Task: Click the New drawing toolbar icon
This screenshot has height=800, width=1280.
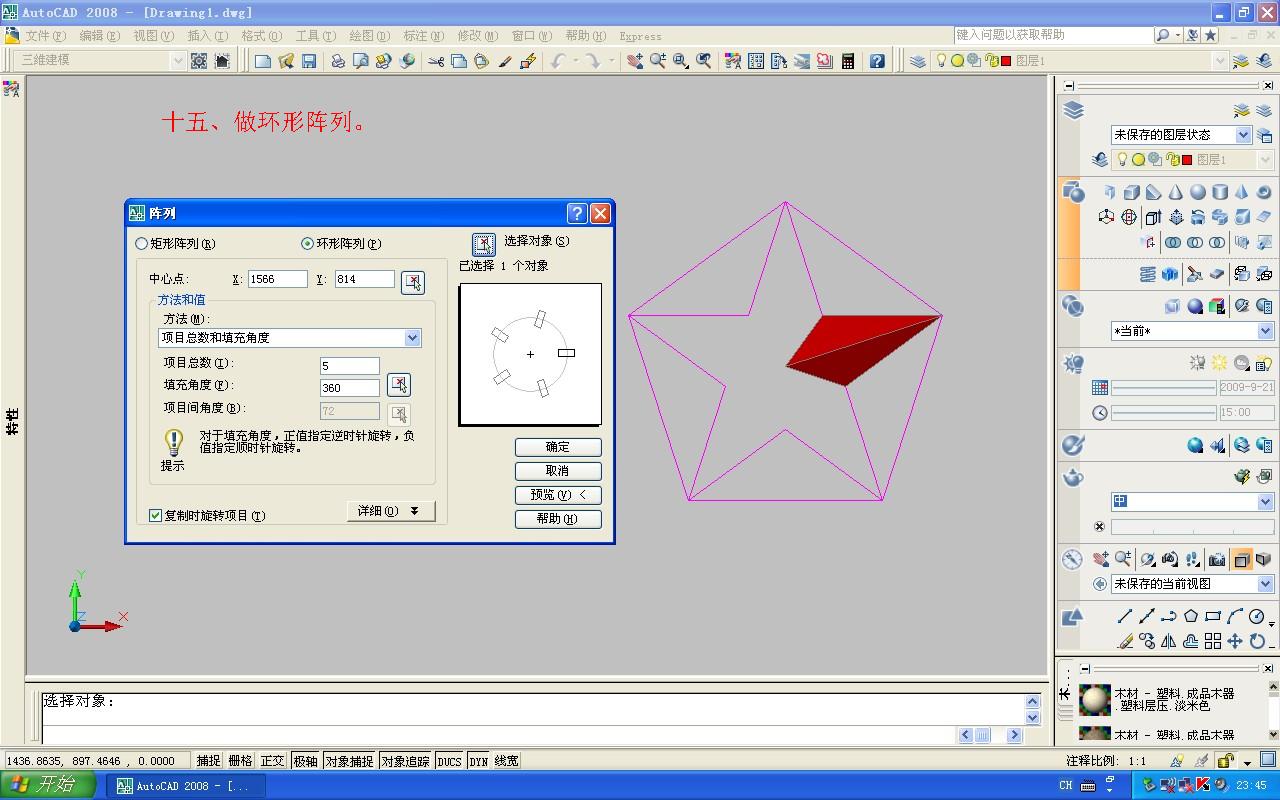Action: [263, 61]
